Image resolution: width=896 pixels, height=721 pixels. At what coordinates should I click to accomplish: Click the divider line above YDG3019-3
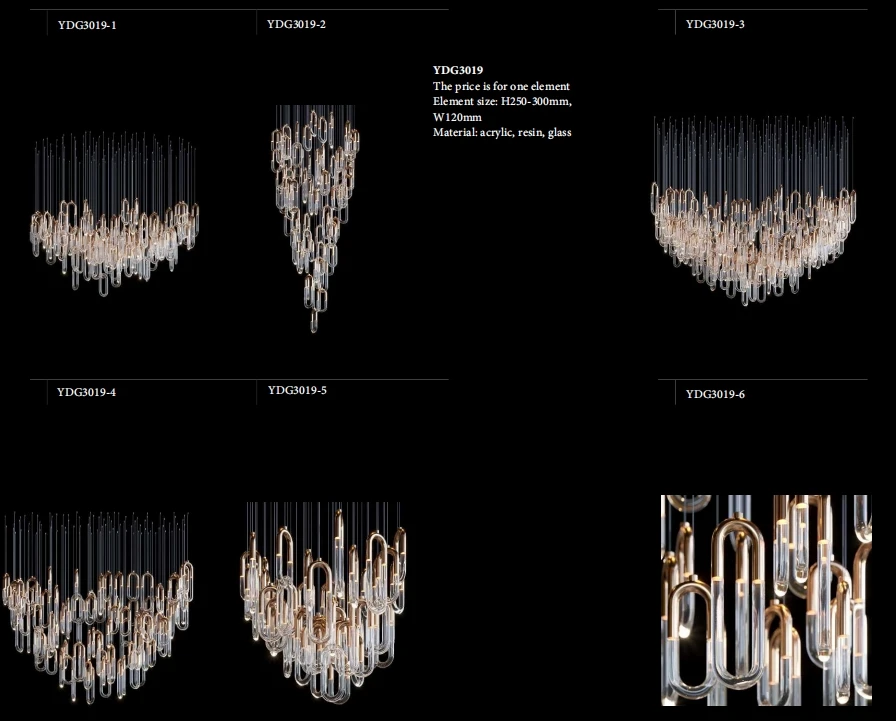762,10
